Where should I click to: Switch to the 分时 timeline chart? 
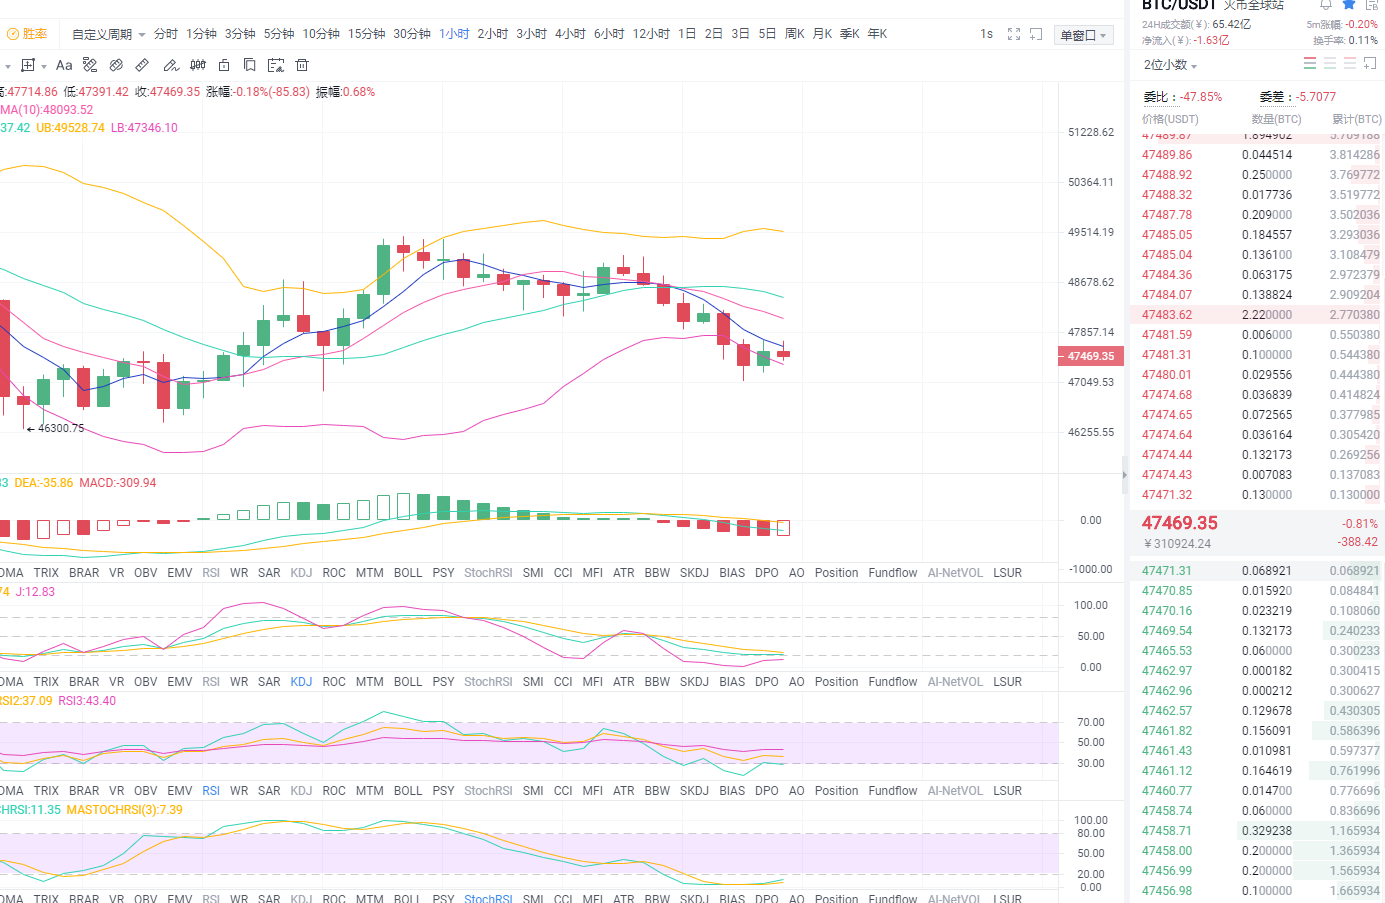point(166,34)
